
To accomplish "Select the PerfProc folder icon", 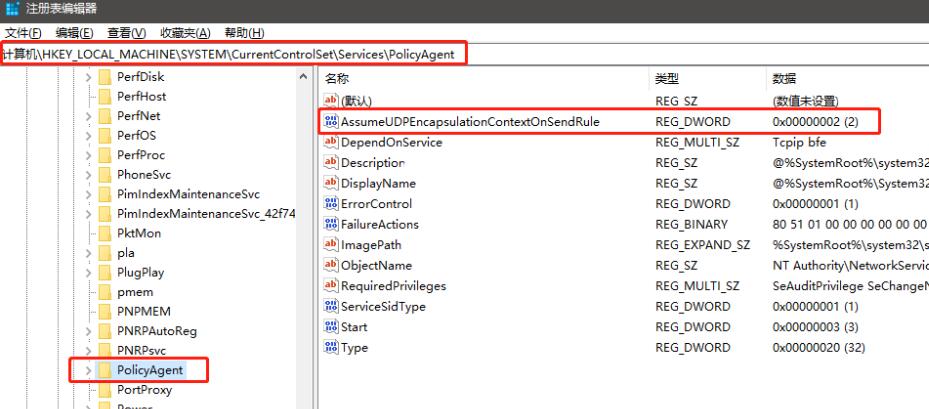I will tap(104, 155).
